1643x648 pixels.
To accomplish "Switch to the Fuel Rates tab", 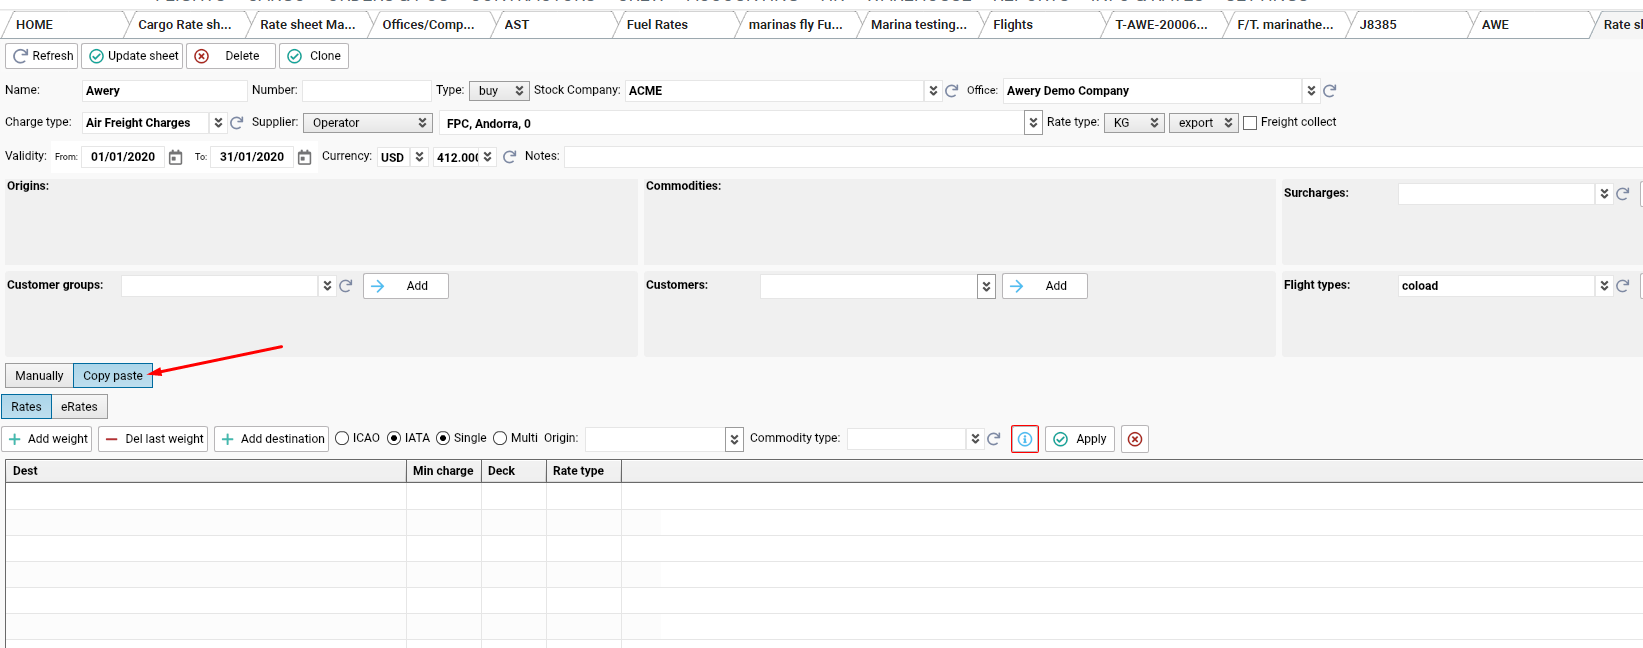I will (x=657, y=25).
